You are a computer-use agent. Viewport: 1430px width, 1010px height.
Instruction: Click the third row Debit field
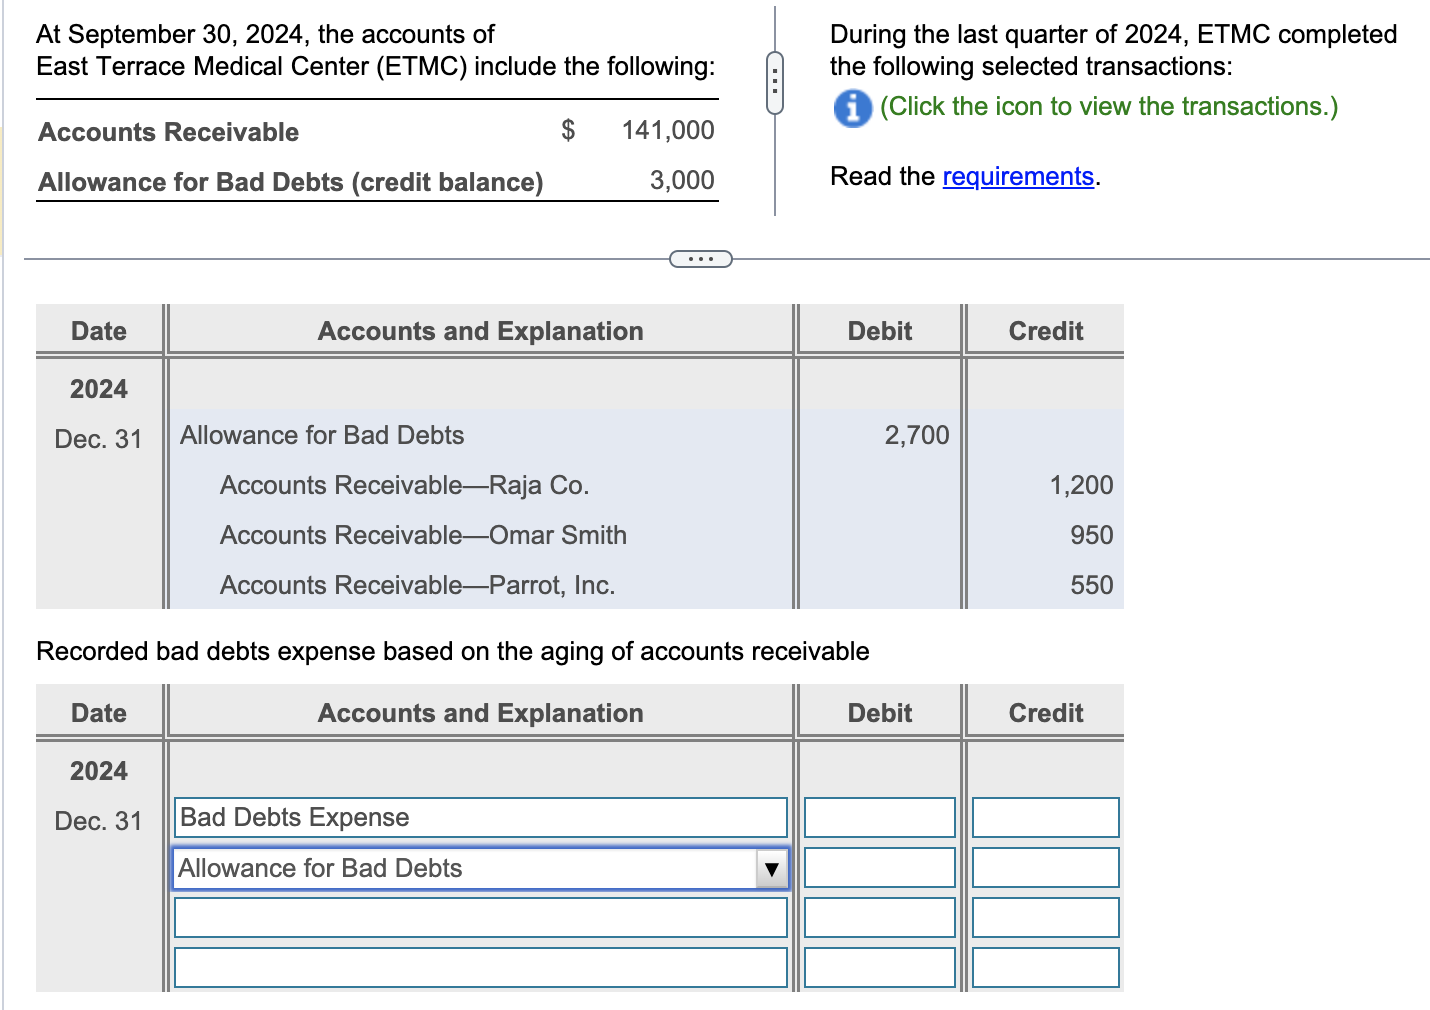click(880, 917)
